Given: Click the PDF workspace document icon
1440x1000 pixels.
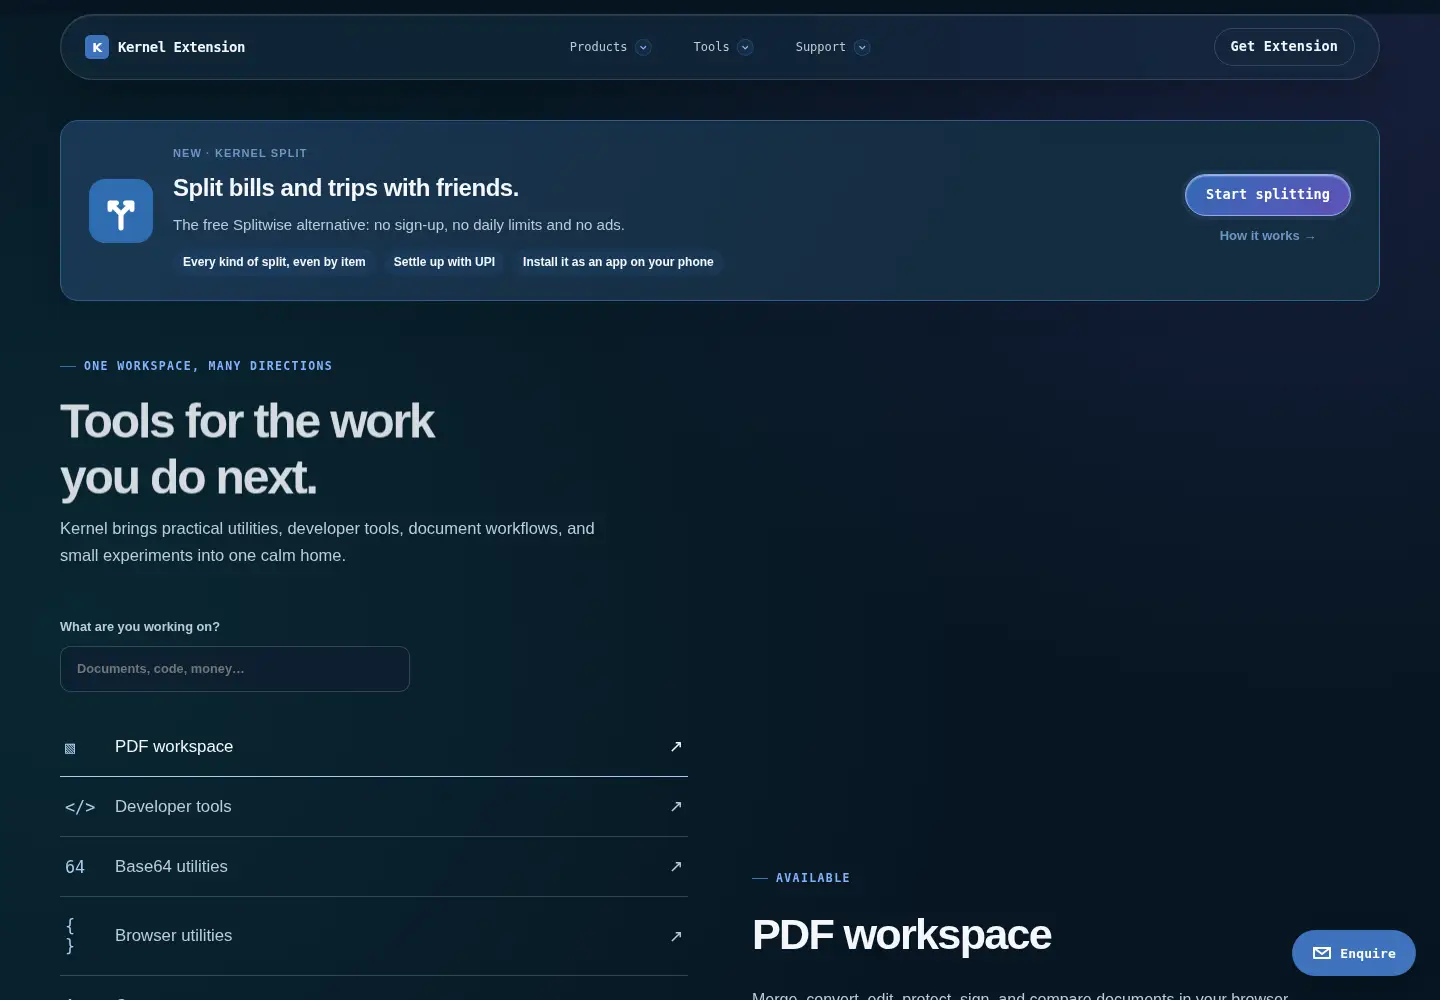Looking at the screenshot, I should coord(70,748).
